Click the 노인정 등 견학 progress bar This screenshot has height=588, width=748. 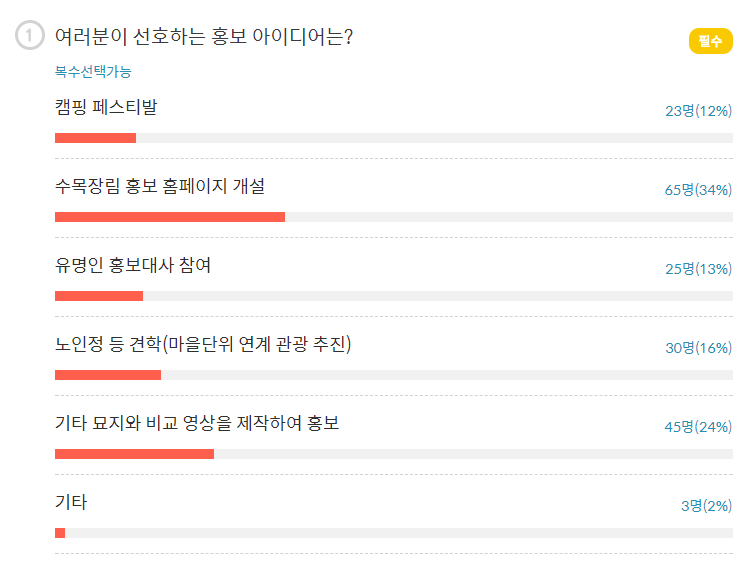(x=394, y=375)
